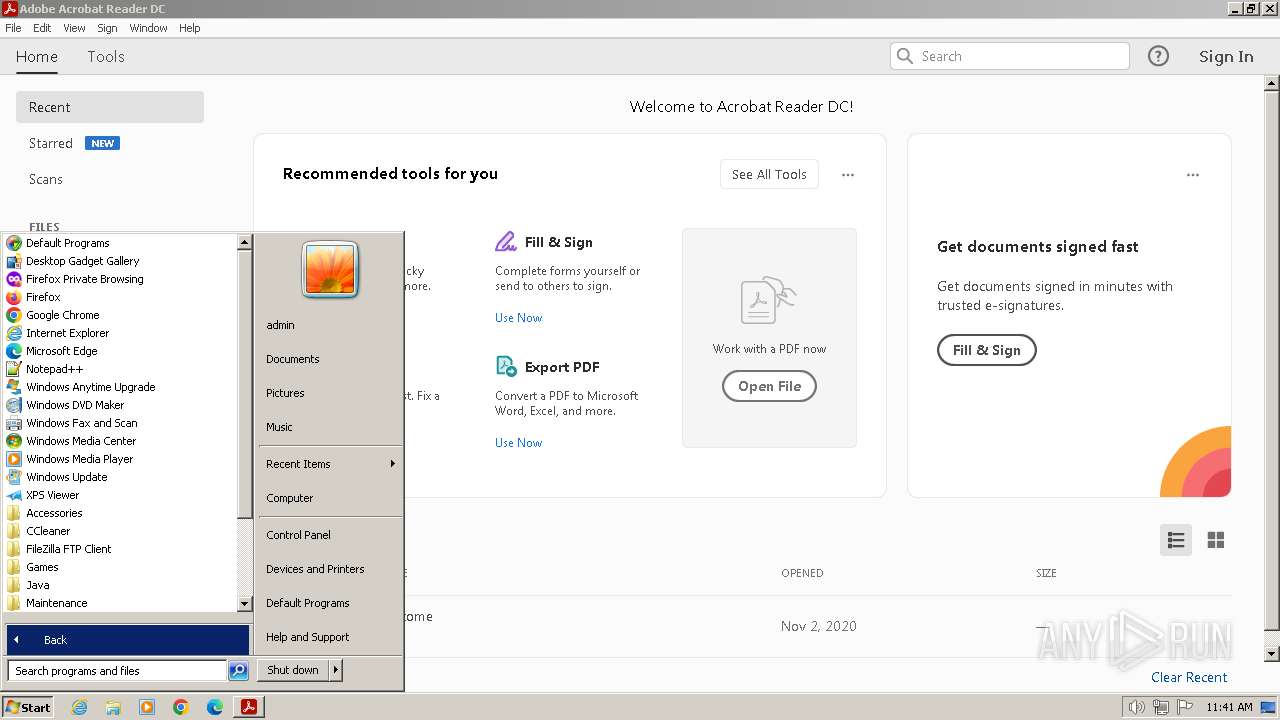Click Back in the Start menu
Image resolution: width=1280 pixels, height=720 pixels.
click(x=127, y=640)
